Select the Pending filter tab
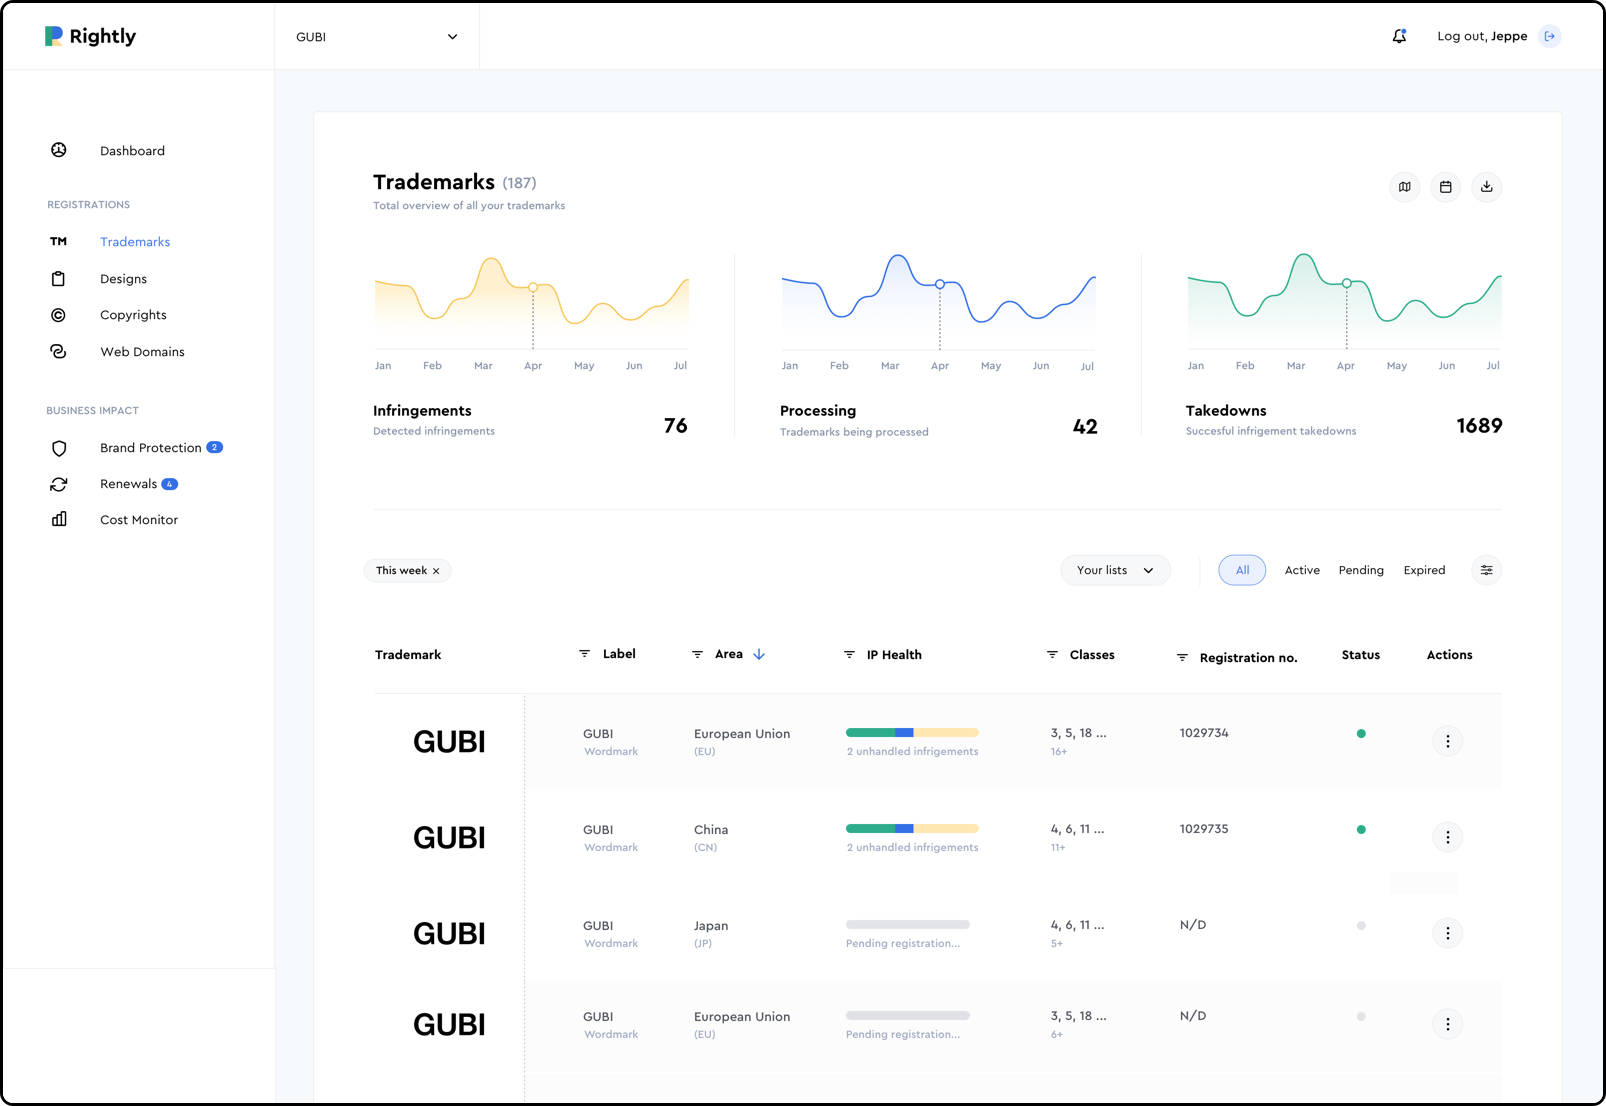This screenshot has width=1606, height=1106. 1361,570
